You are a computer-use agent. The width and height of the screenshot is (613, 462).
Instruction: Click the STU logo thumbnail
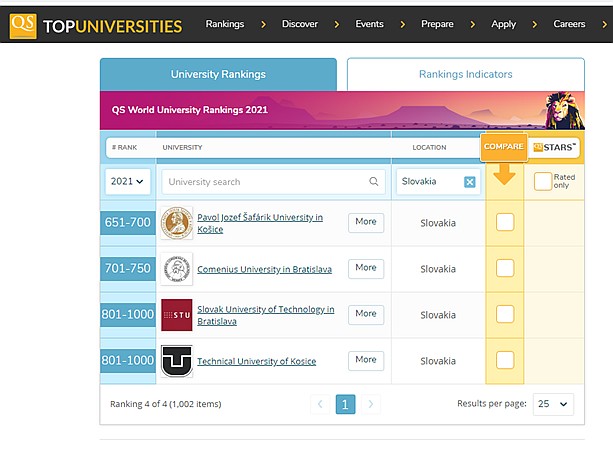[177, 315]
